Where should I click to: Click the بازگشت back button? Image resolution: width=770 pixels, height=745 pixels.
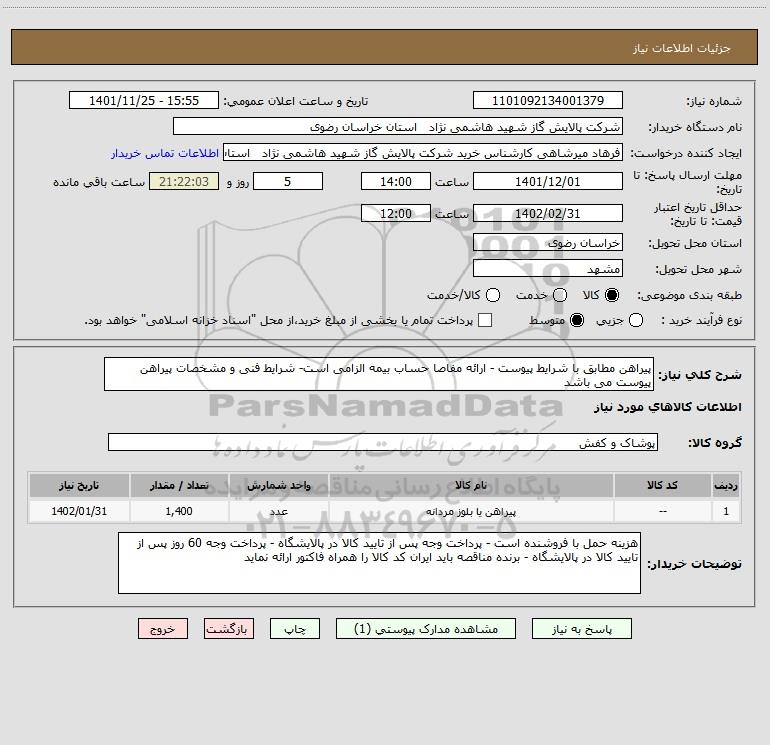click(229, 629)
